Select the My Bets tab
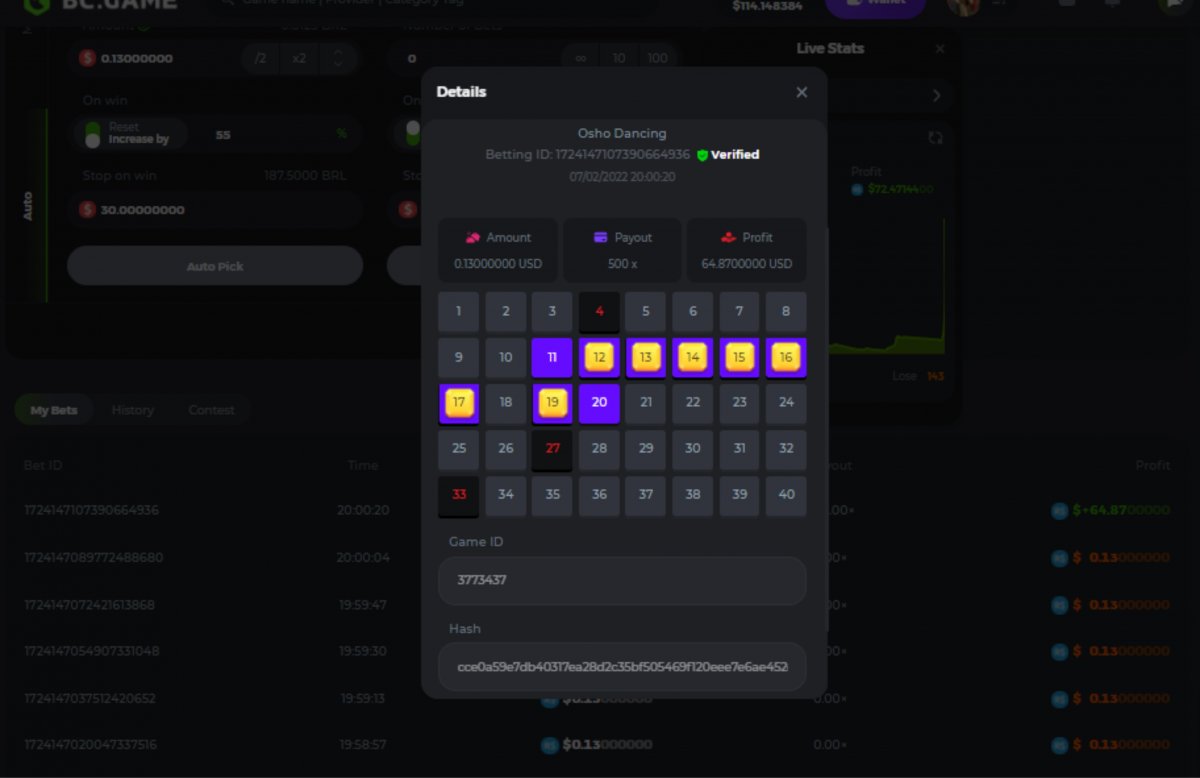1200x778 pixels. tap(54, 410)
